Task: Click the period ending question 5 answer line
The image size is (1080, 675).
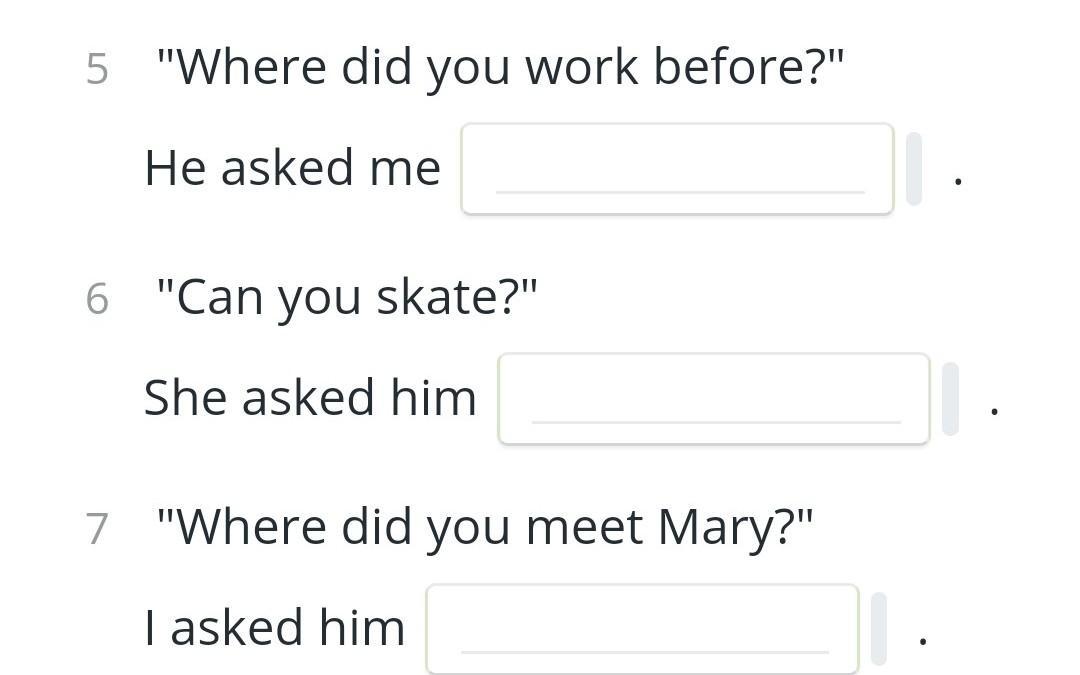Action: (x=958, y=182)
